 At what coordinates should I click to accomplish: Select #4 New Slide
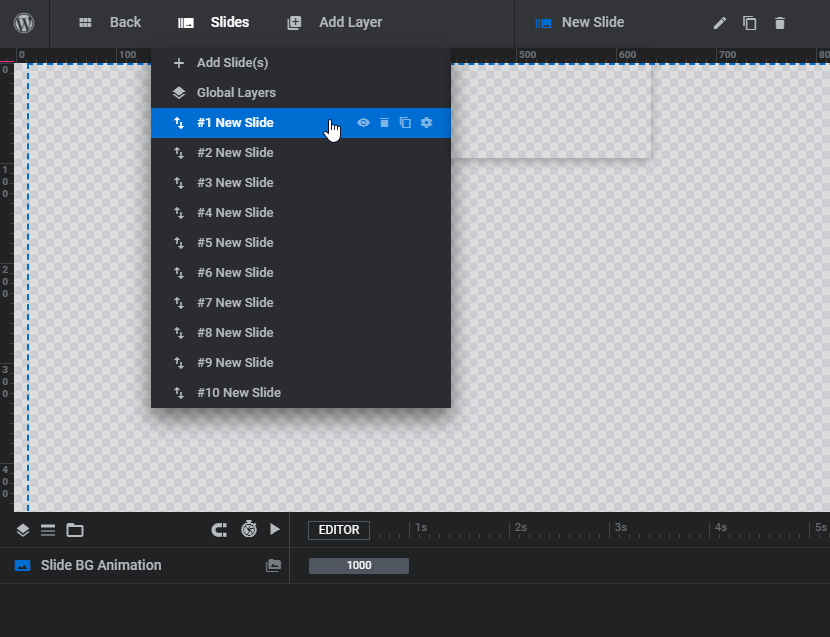pyautogui.click(x=301, y=213)
